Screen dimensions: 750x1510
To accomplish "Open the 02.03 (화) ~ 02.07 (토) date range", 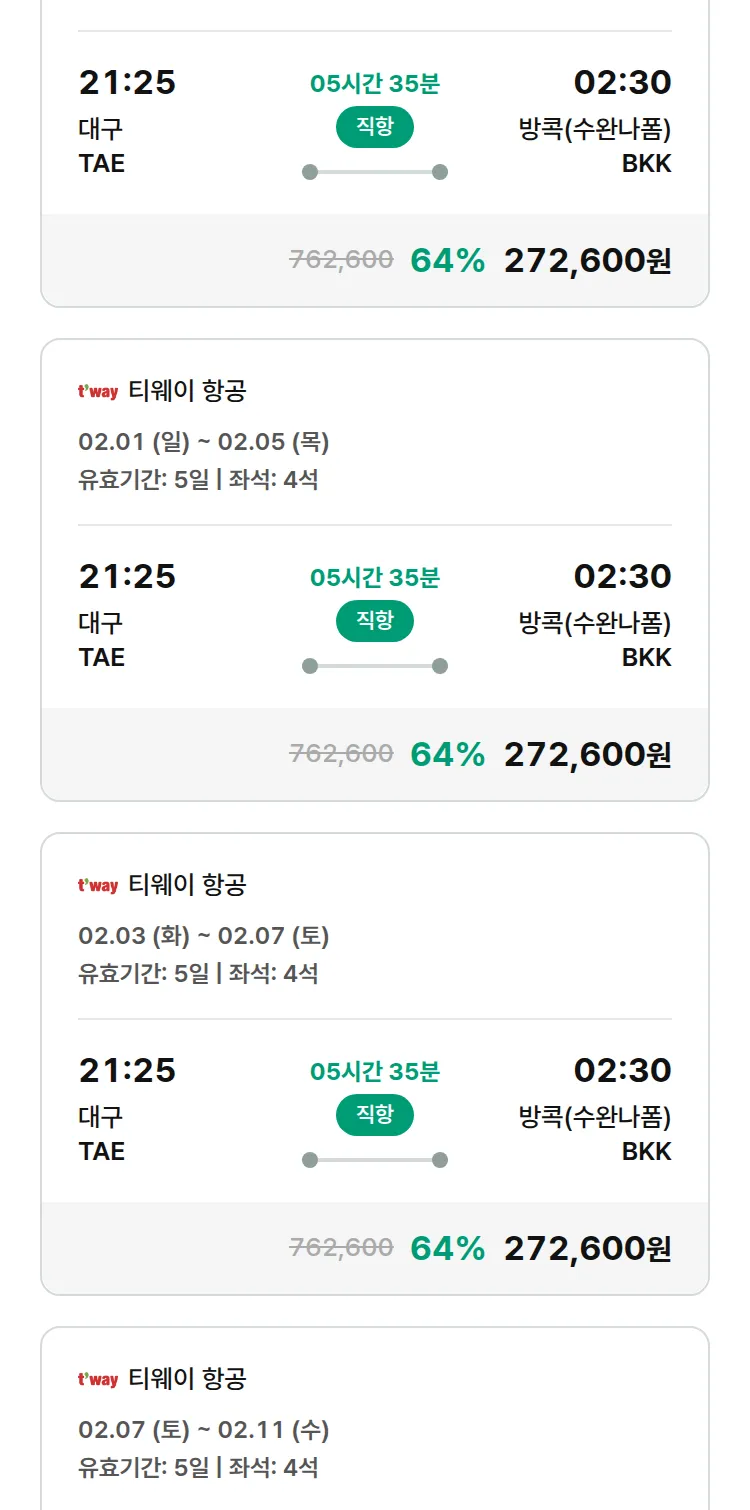I will click(x=204, y=936).
